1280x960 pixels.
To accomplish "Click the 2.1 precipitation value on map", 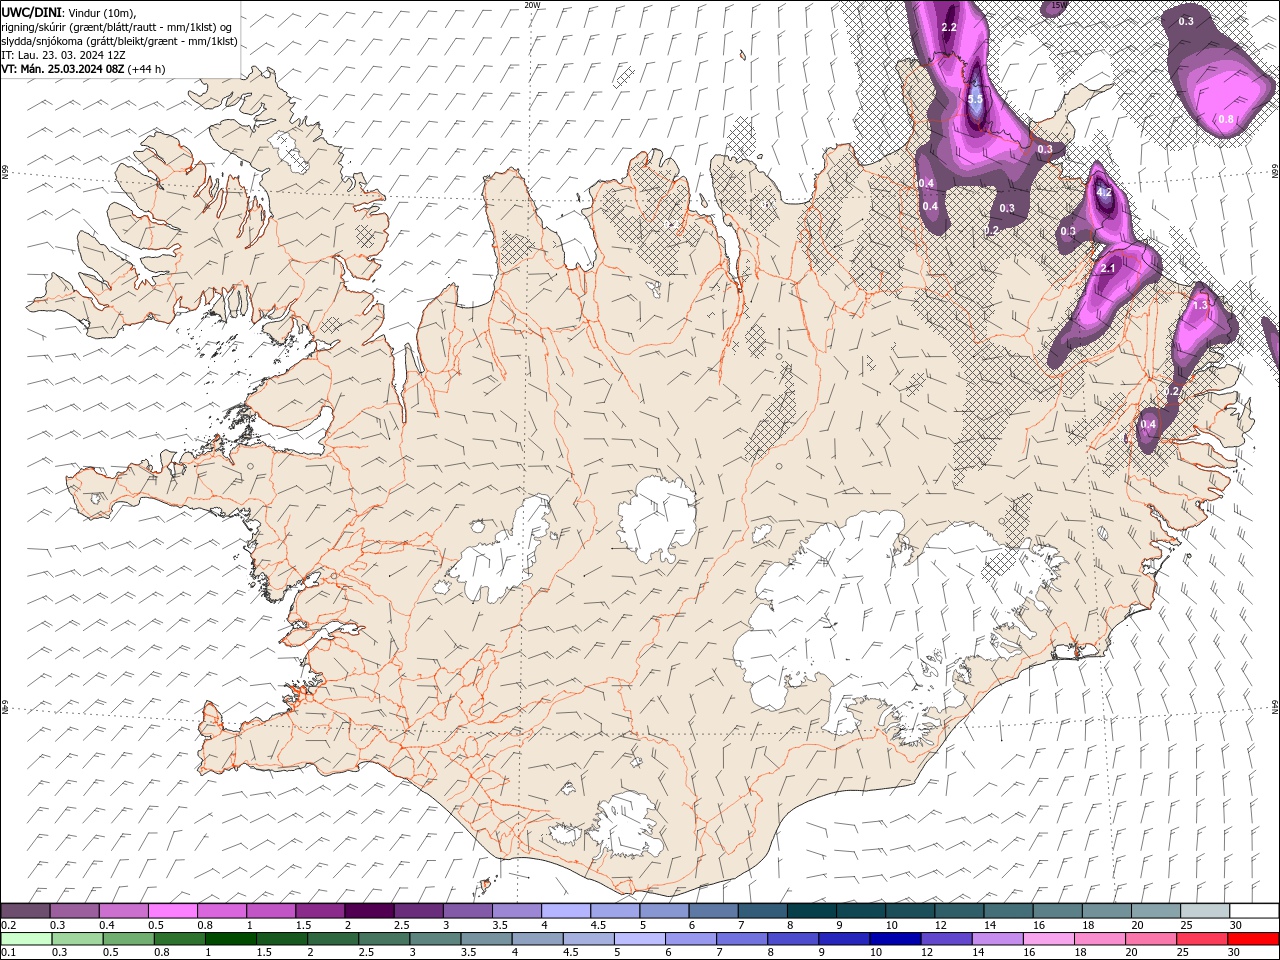I will (1108, 269).
